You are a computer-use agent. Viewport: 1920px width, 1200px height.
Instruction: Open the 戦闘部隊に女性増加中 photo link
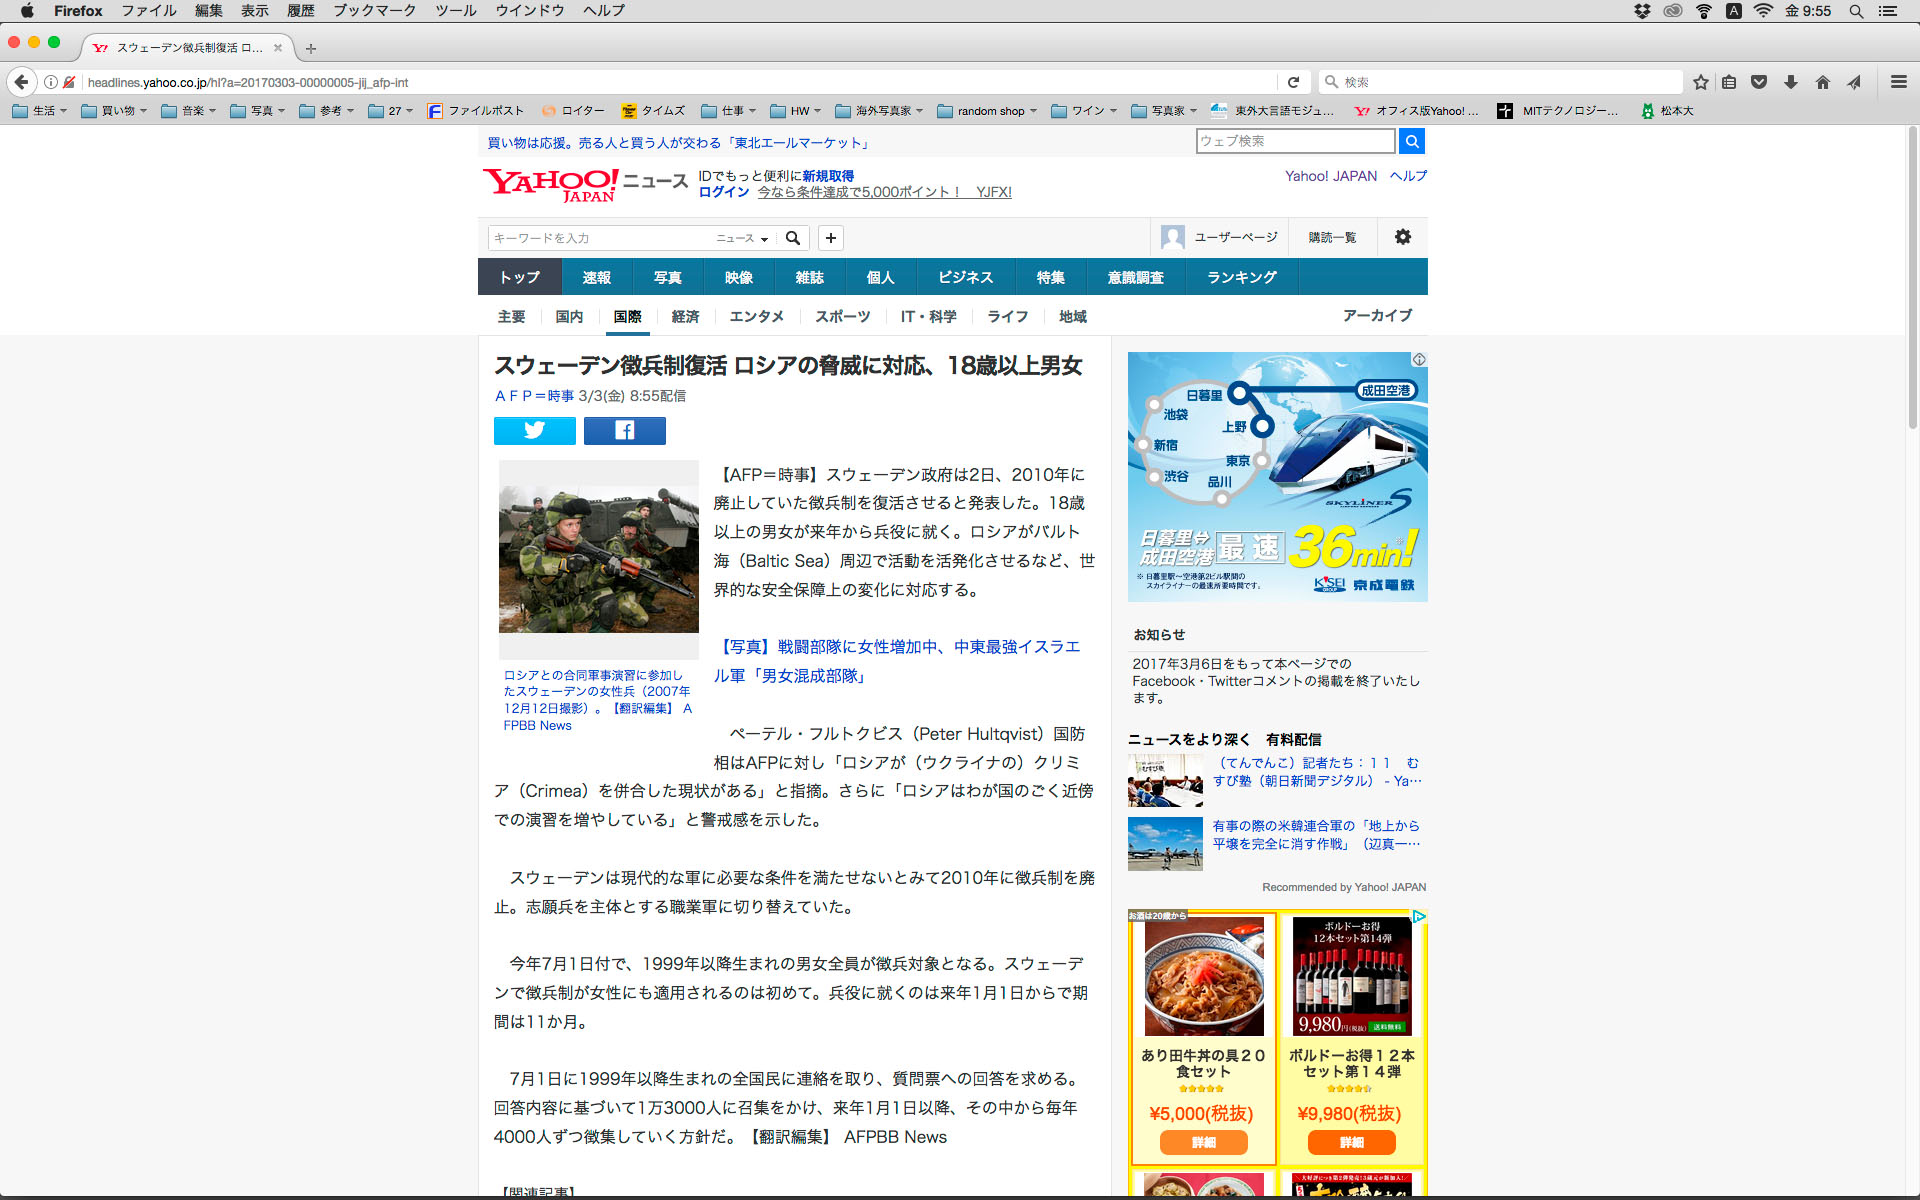[x=896, y=661]
